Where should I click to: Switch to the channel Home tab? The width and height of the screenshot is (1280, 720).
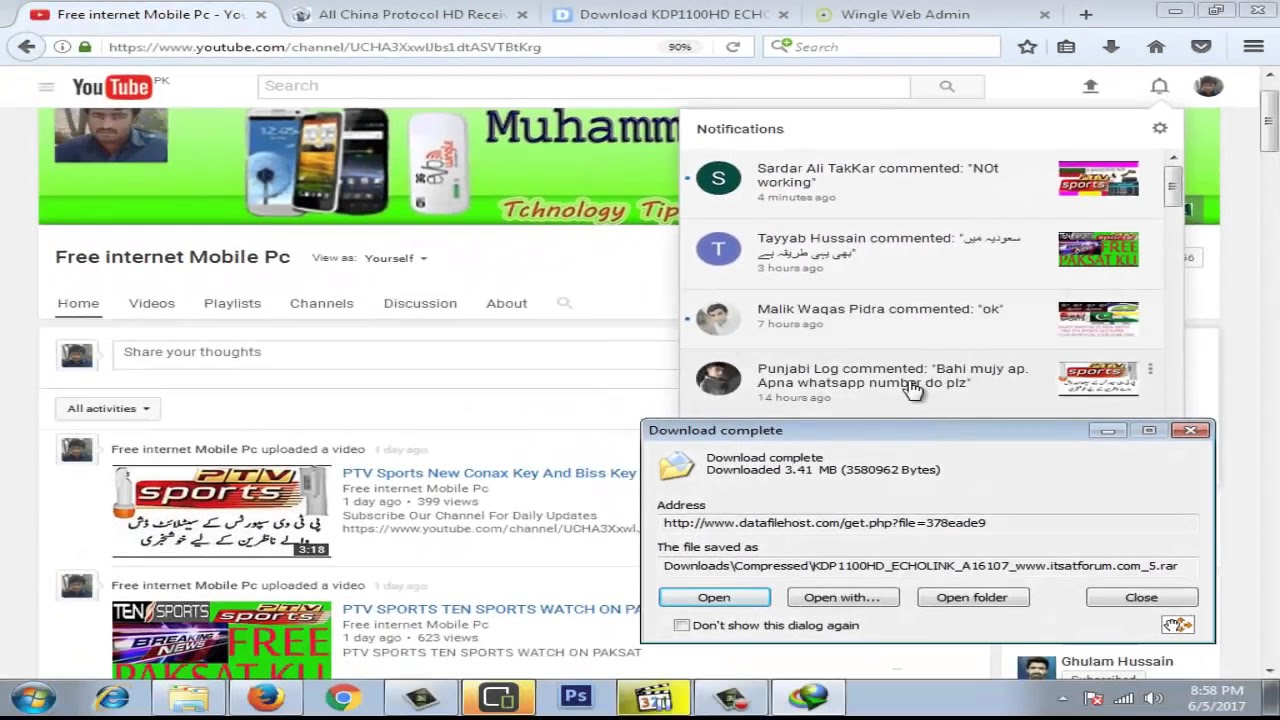(78, 303)
